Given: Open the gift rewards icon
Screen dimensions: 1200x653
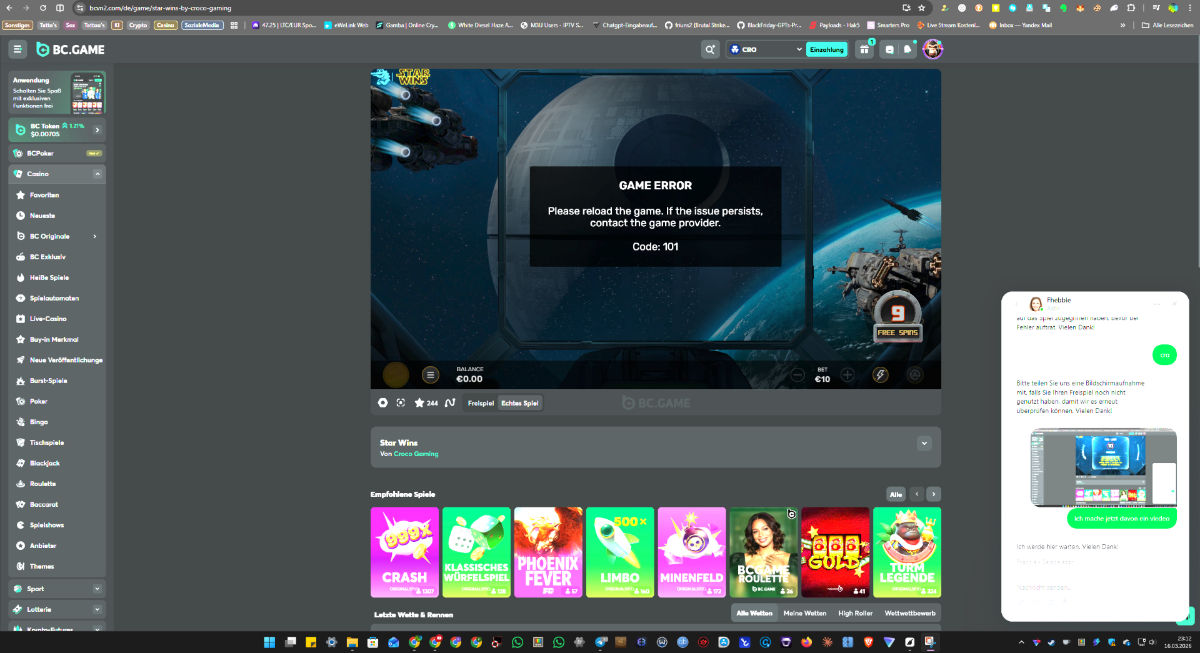Looking at the screenshot, I should tap(864, 49).
